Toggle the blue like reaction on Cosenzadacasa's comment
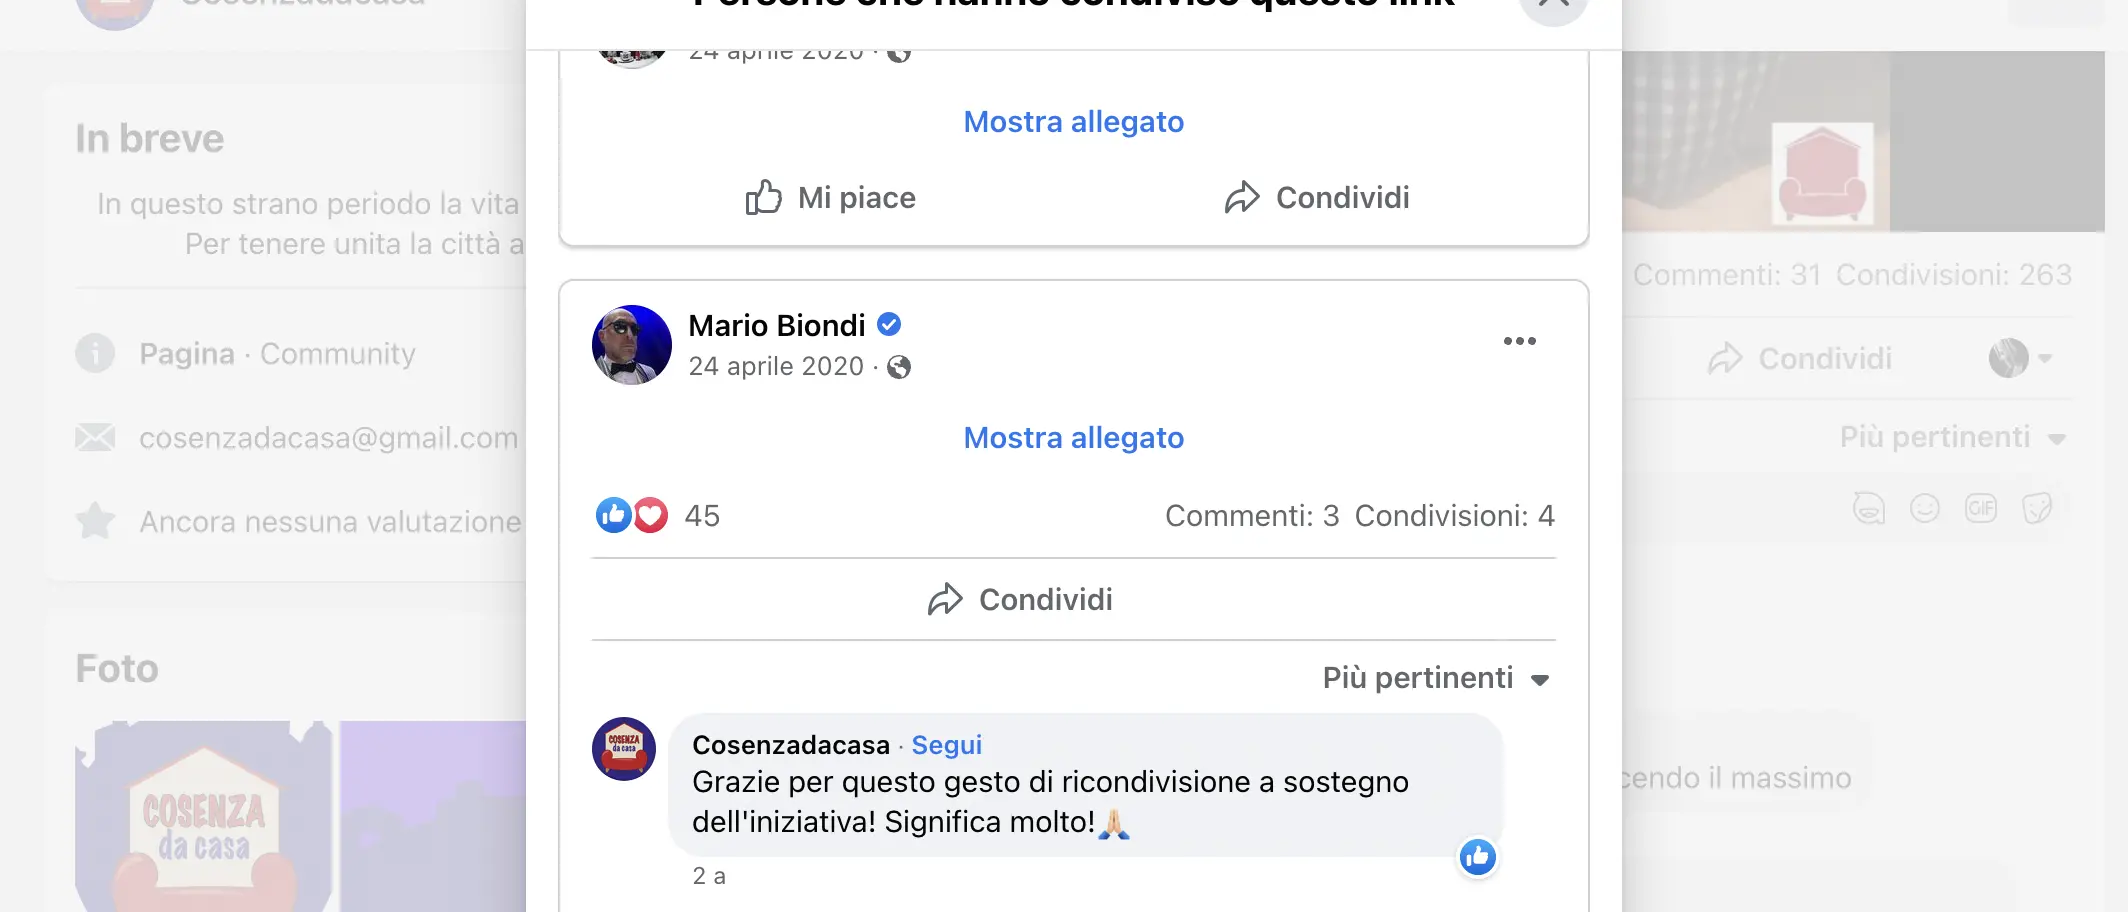The image size is (2128, 912). click(1477, 857)
